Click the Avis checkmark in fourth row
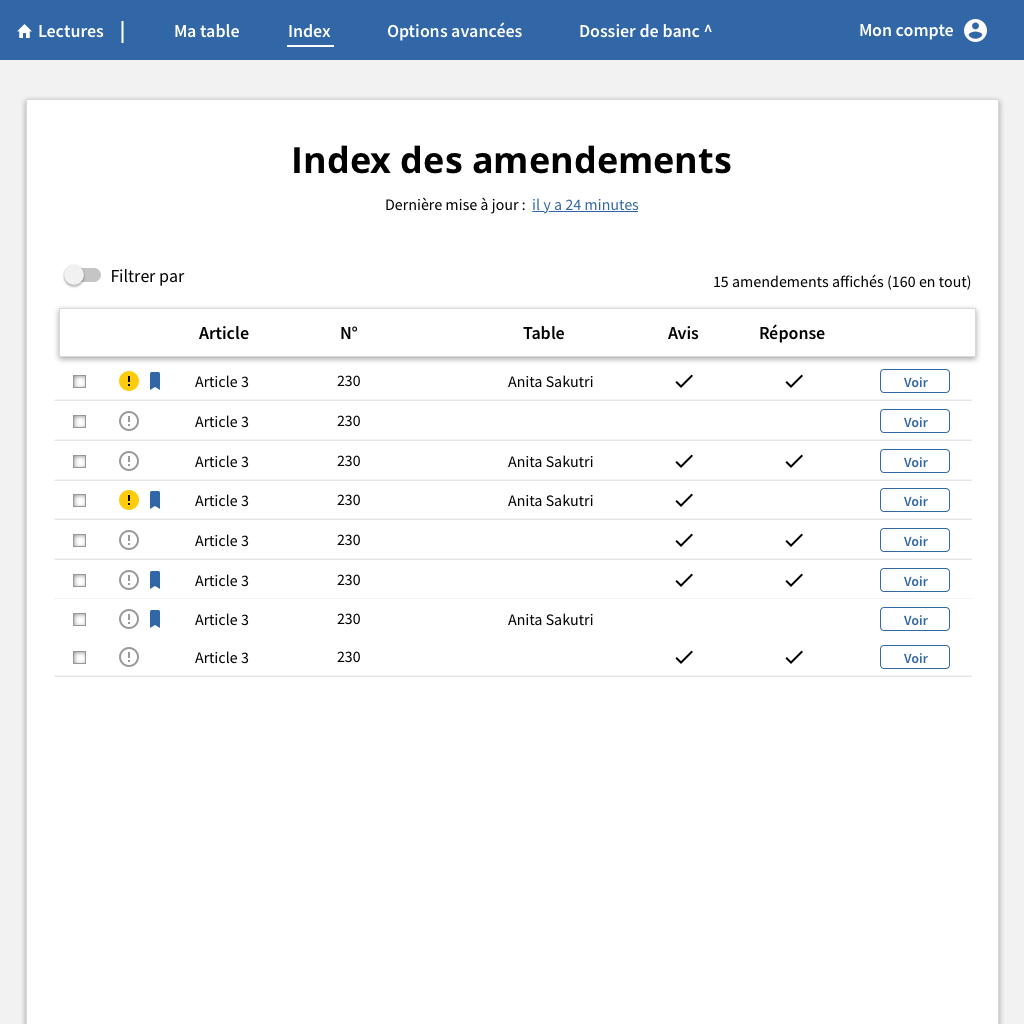This screenshot has height=1024, width=1024. [x=684, y=501]
